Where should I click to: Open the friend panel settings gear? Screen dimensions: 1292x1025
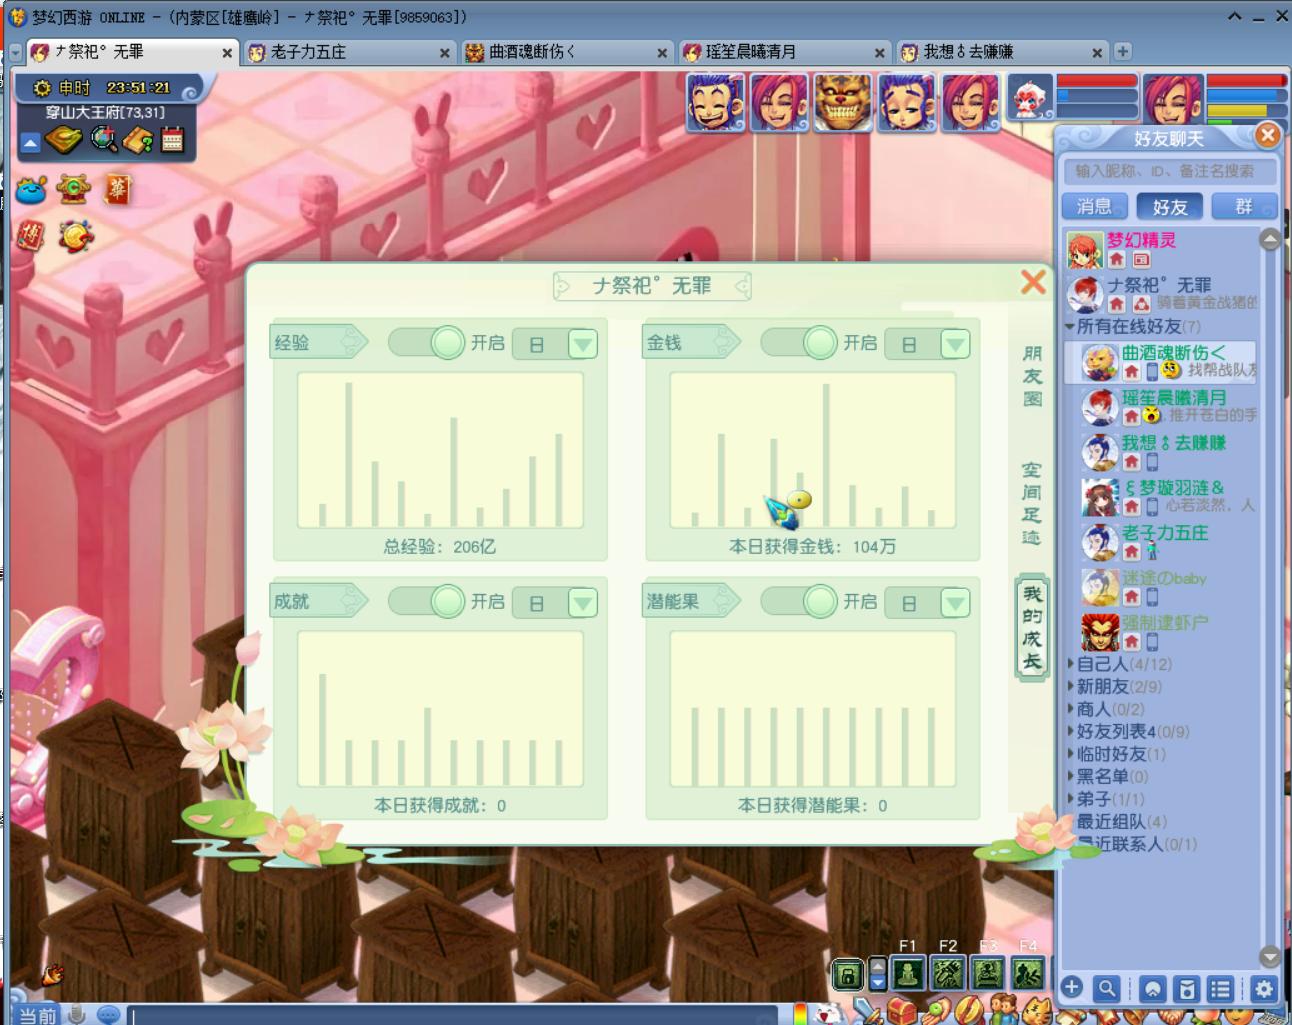[x=1264, y=989]
